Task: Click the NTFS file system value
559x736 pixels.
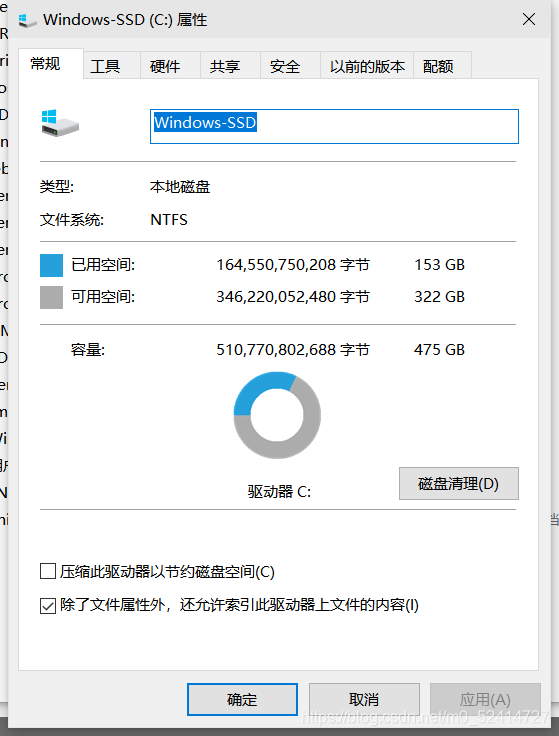Action: coord(169,220)
